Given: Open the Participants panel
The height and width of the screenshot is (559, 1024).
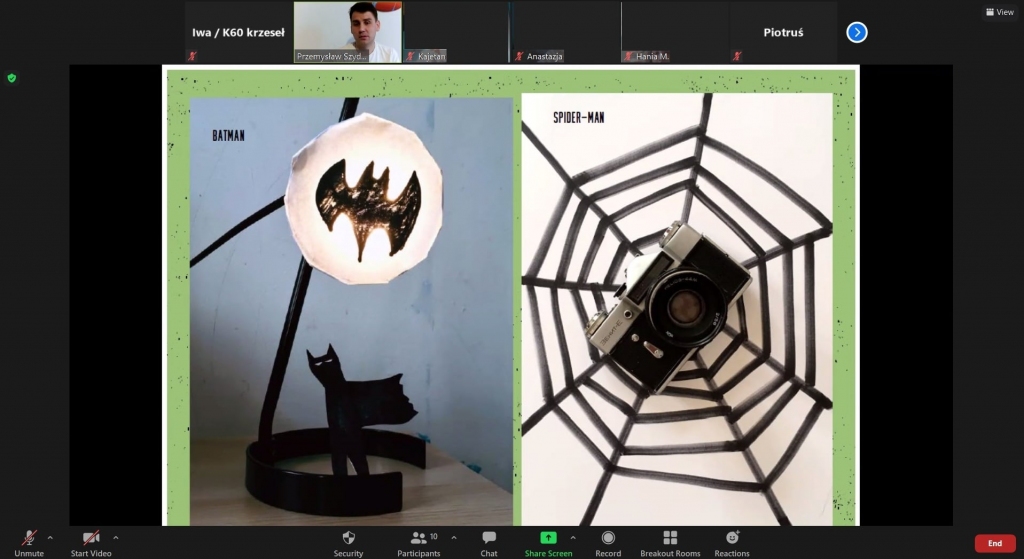Looking at the screenshot, I should point(419,543).
